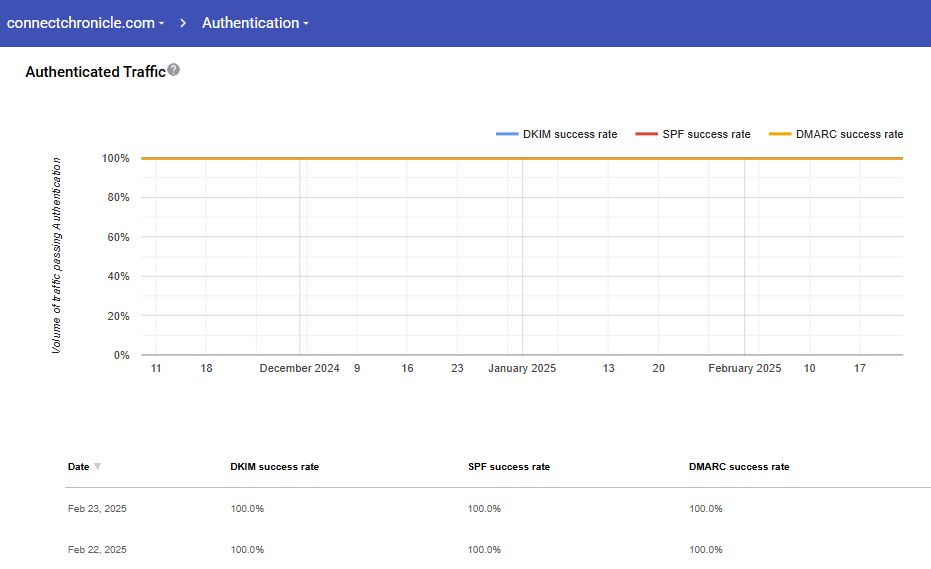Click the February 2025 axis label
This screenshot has height=569, width=931.
click(x=744, y=369)
